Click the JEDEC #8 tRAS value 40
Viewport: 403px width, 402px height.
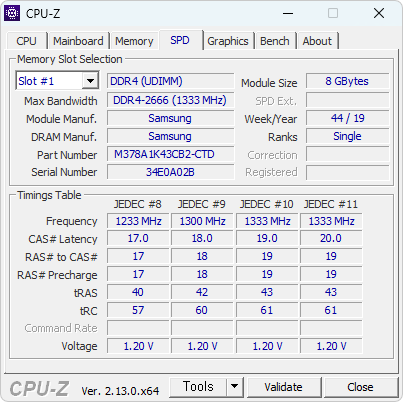[138, 293]
